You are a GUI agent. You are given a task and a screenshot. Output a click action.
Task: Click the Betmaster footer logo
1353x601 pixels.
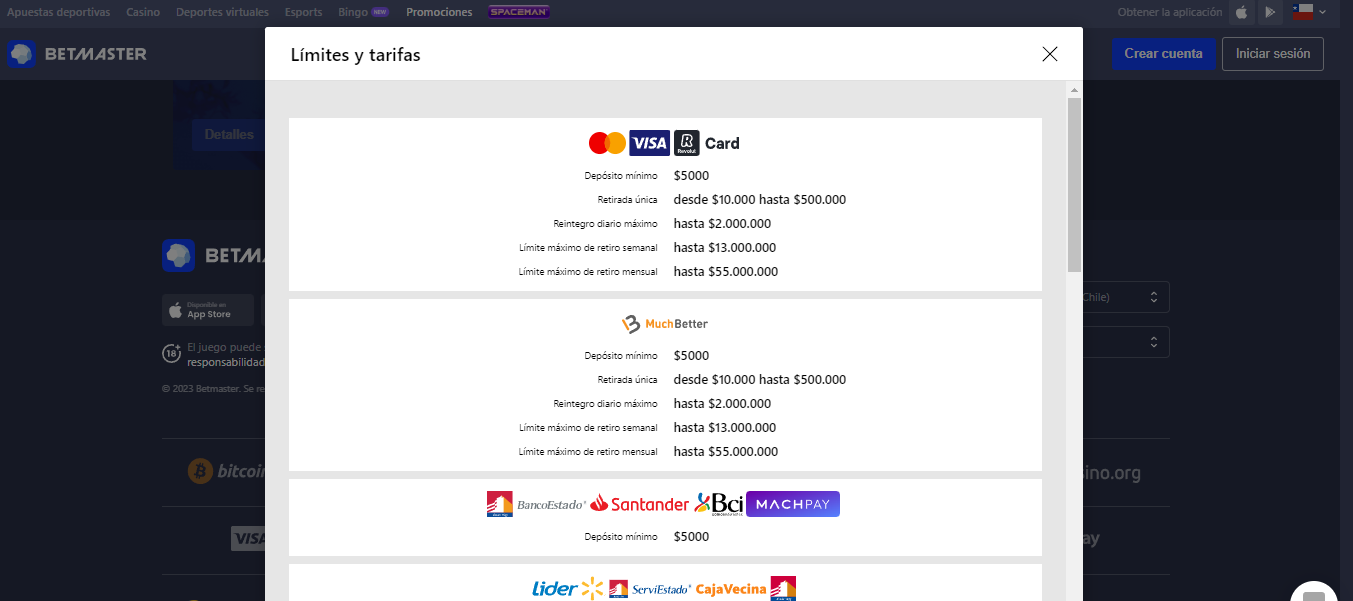coord(213,256)
